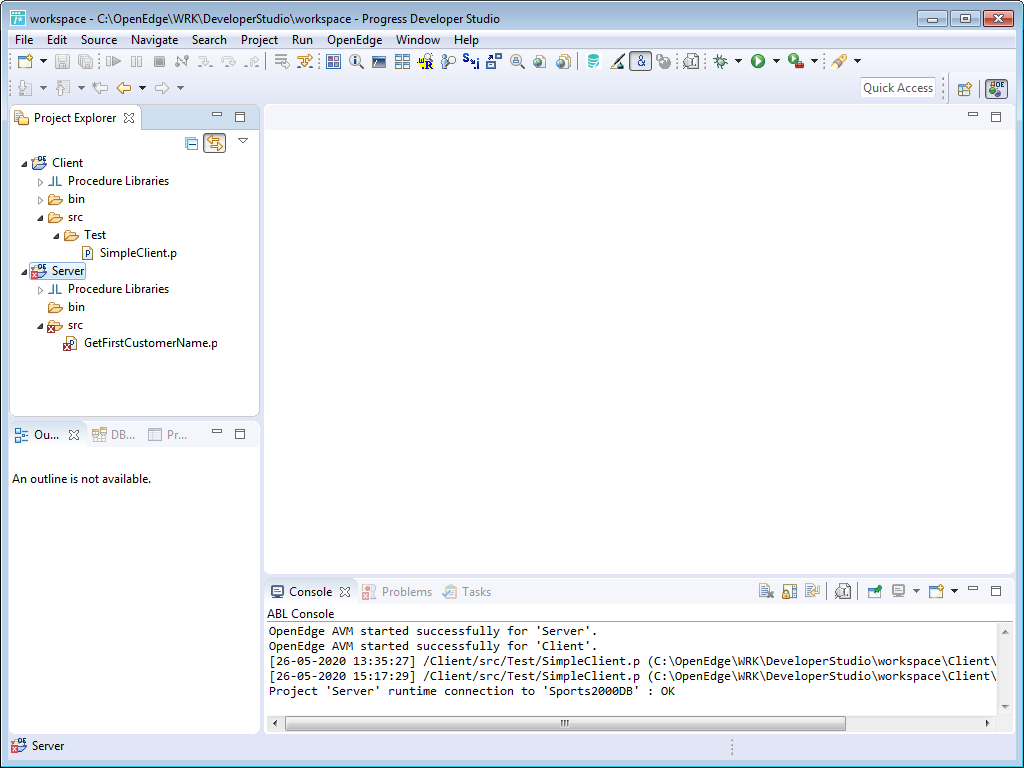Screen dimensions: 1024x768
Task: Collapse the Client project node
Action: point(24,163)
